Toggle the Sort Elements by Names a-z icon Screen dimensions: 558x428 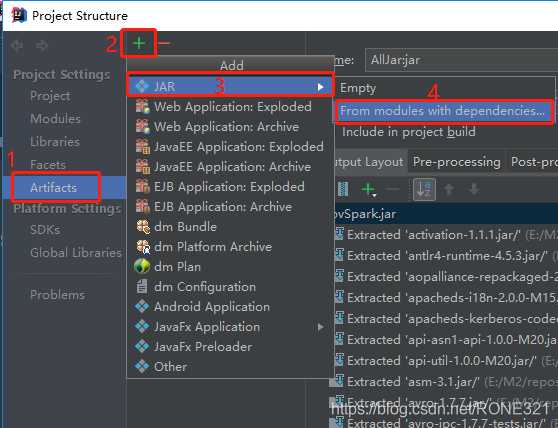click(x=424, y=189)
